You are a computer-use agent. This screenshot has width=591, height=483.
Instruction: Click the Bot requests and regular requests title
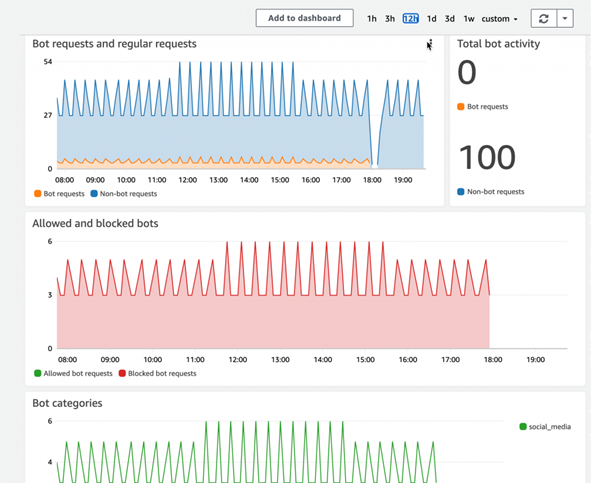[114, 44]
